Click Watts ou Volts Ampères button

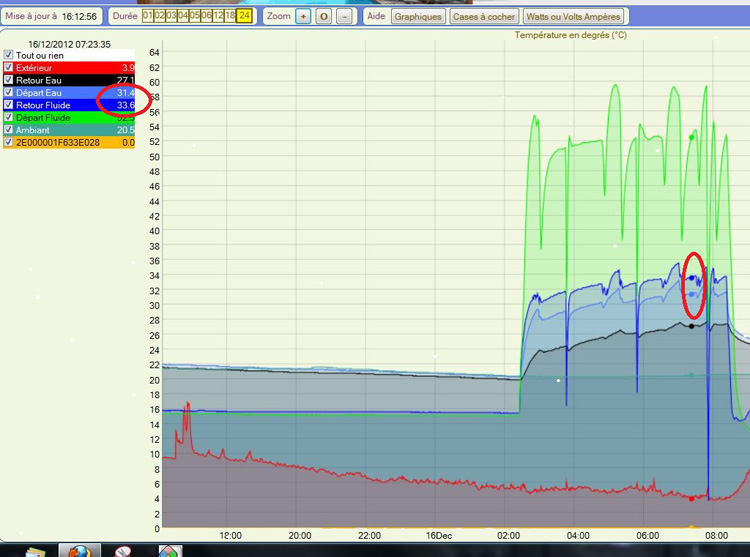[x=573, y=17]
